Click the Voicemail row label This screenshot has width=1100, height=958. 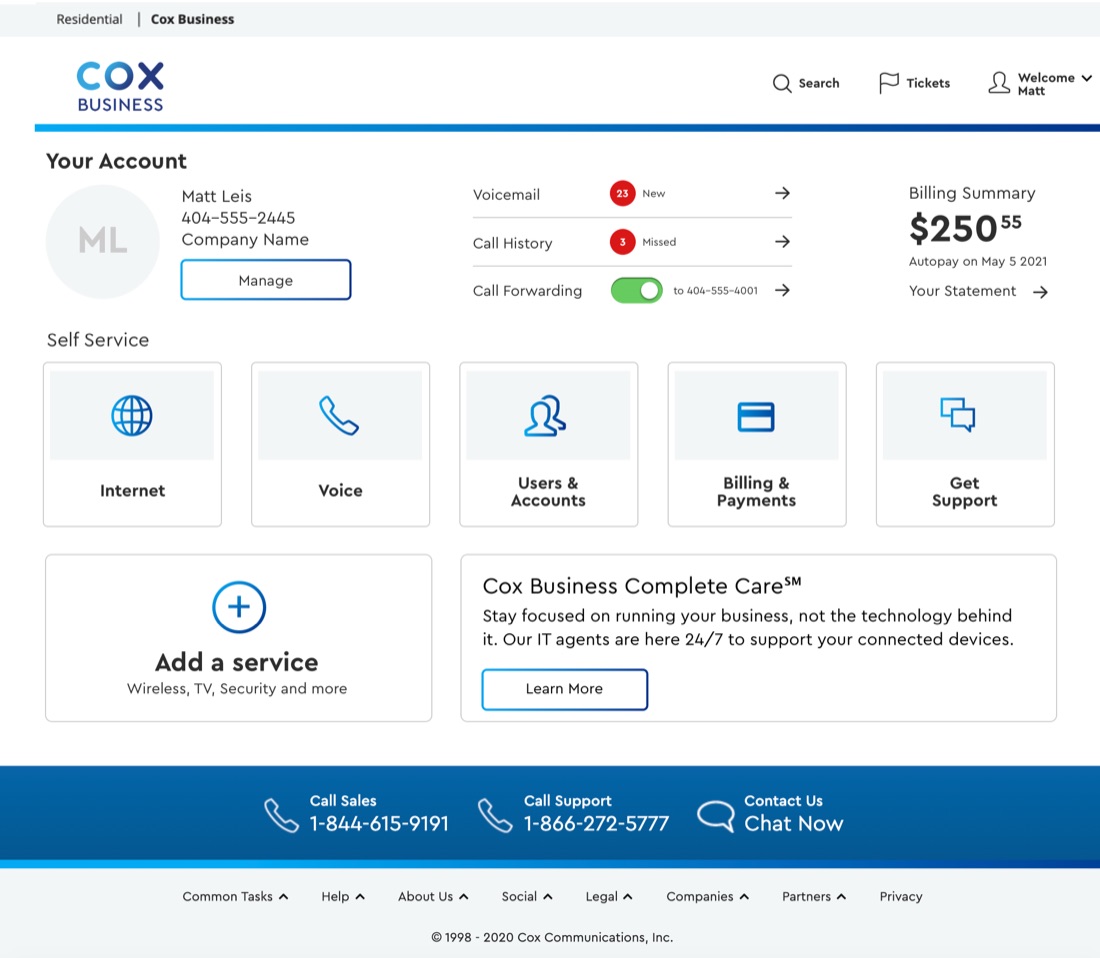point(507,194)
